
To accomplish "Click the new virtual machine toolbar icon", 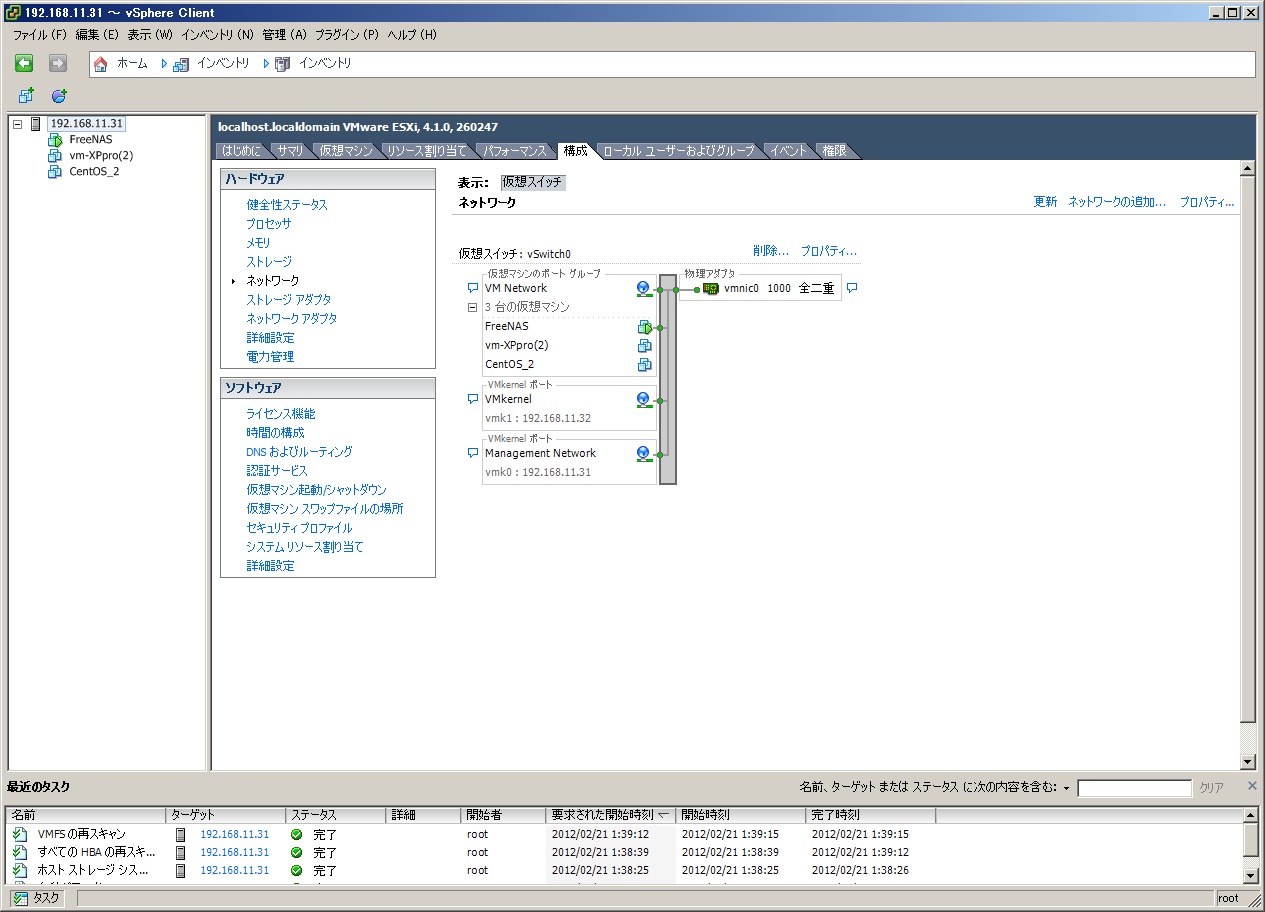I will (x=26, y=96).
